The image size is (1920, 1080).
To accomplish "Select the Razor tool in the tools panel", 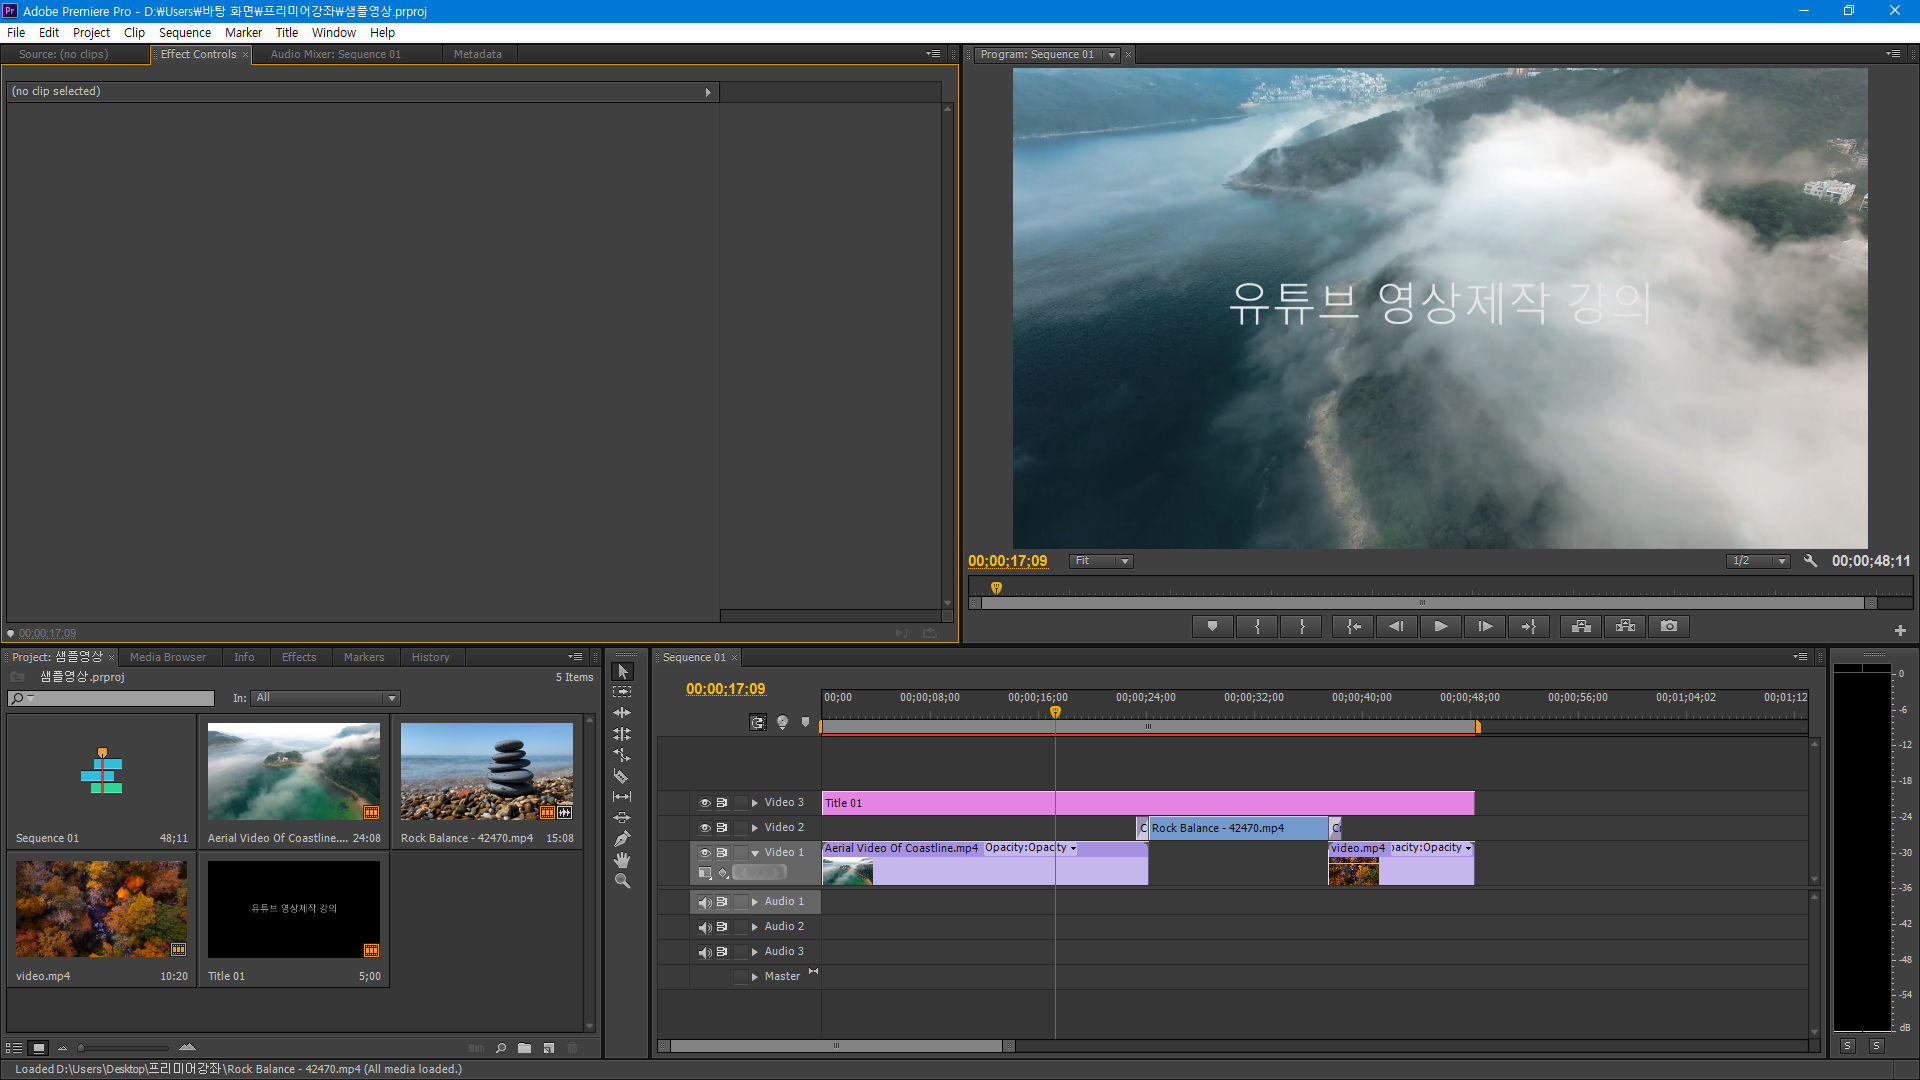I will coord(621,776).
